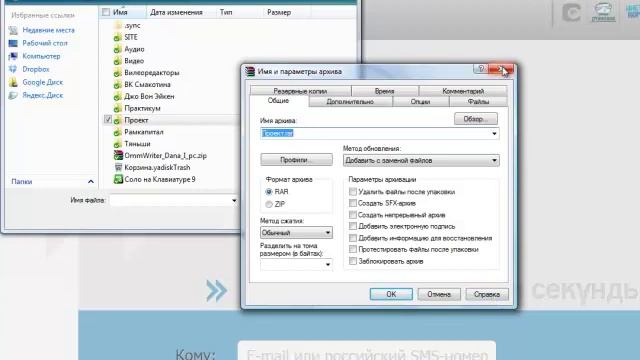The height and width of the screenshot is (360, 640).
Task: Switch to Комментарий tab
Action: 463,91
